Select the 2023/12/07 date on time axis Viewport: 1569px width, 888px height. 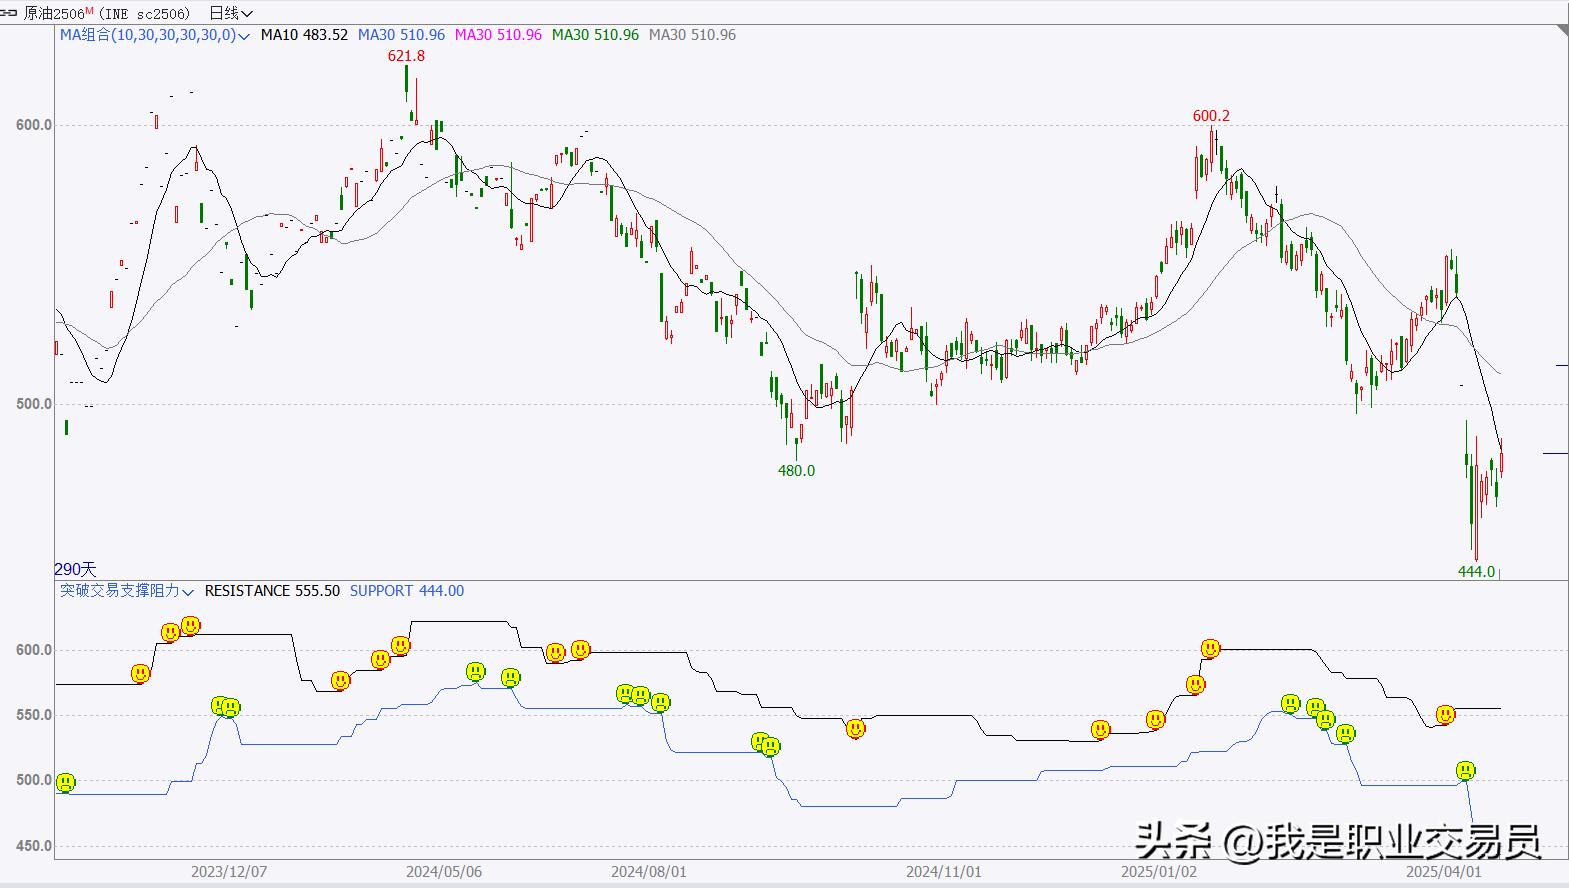(x=229, y=872)
